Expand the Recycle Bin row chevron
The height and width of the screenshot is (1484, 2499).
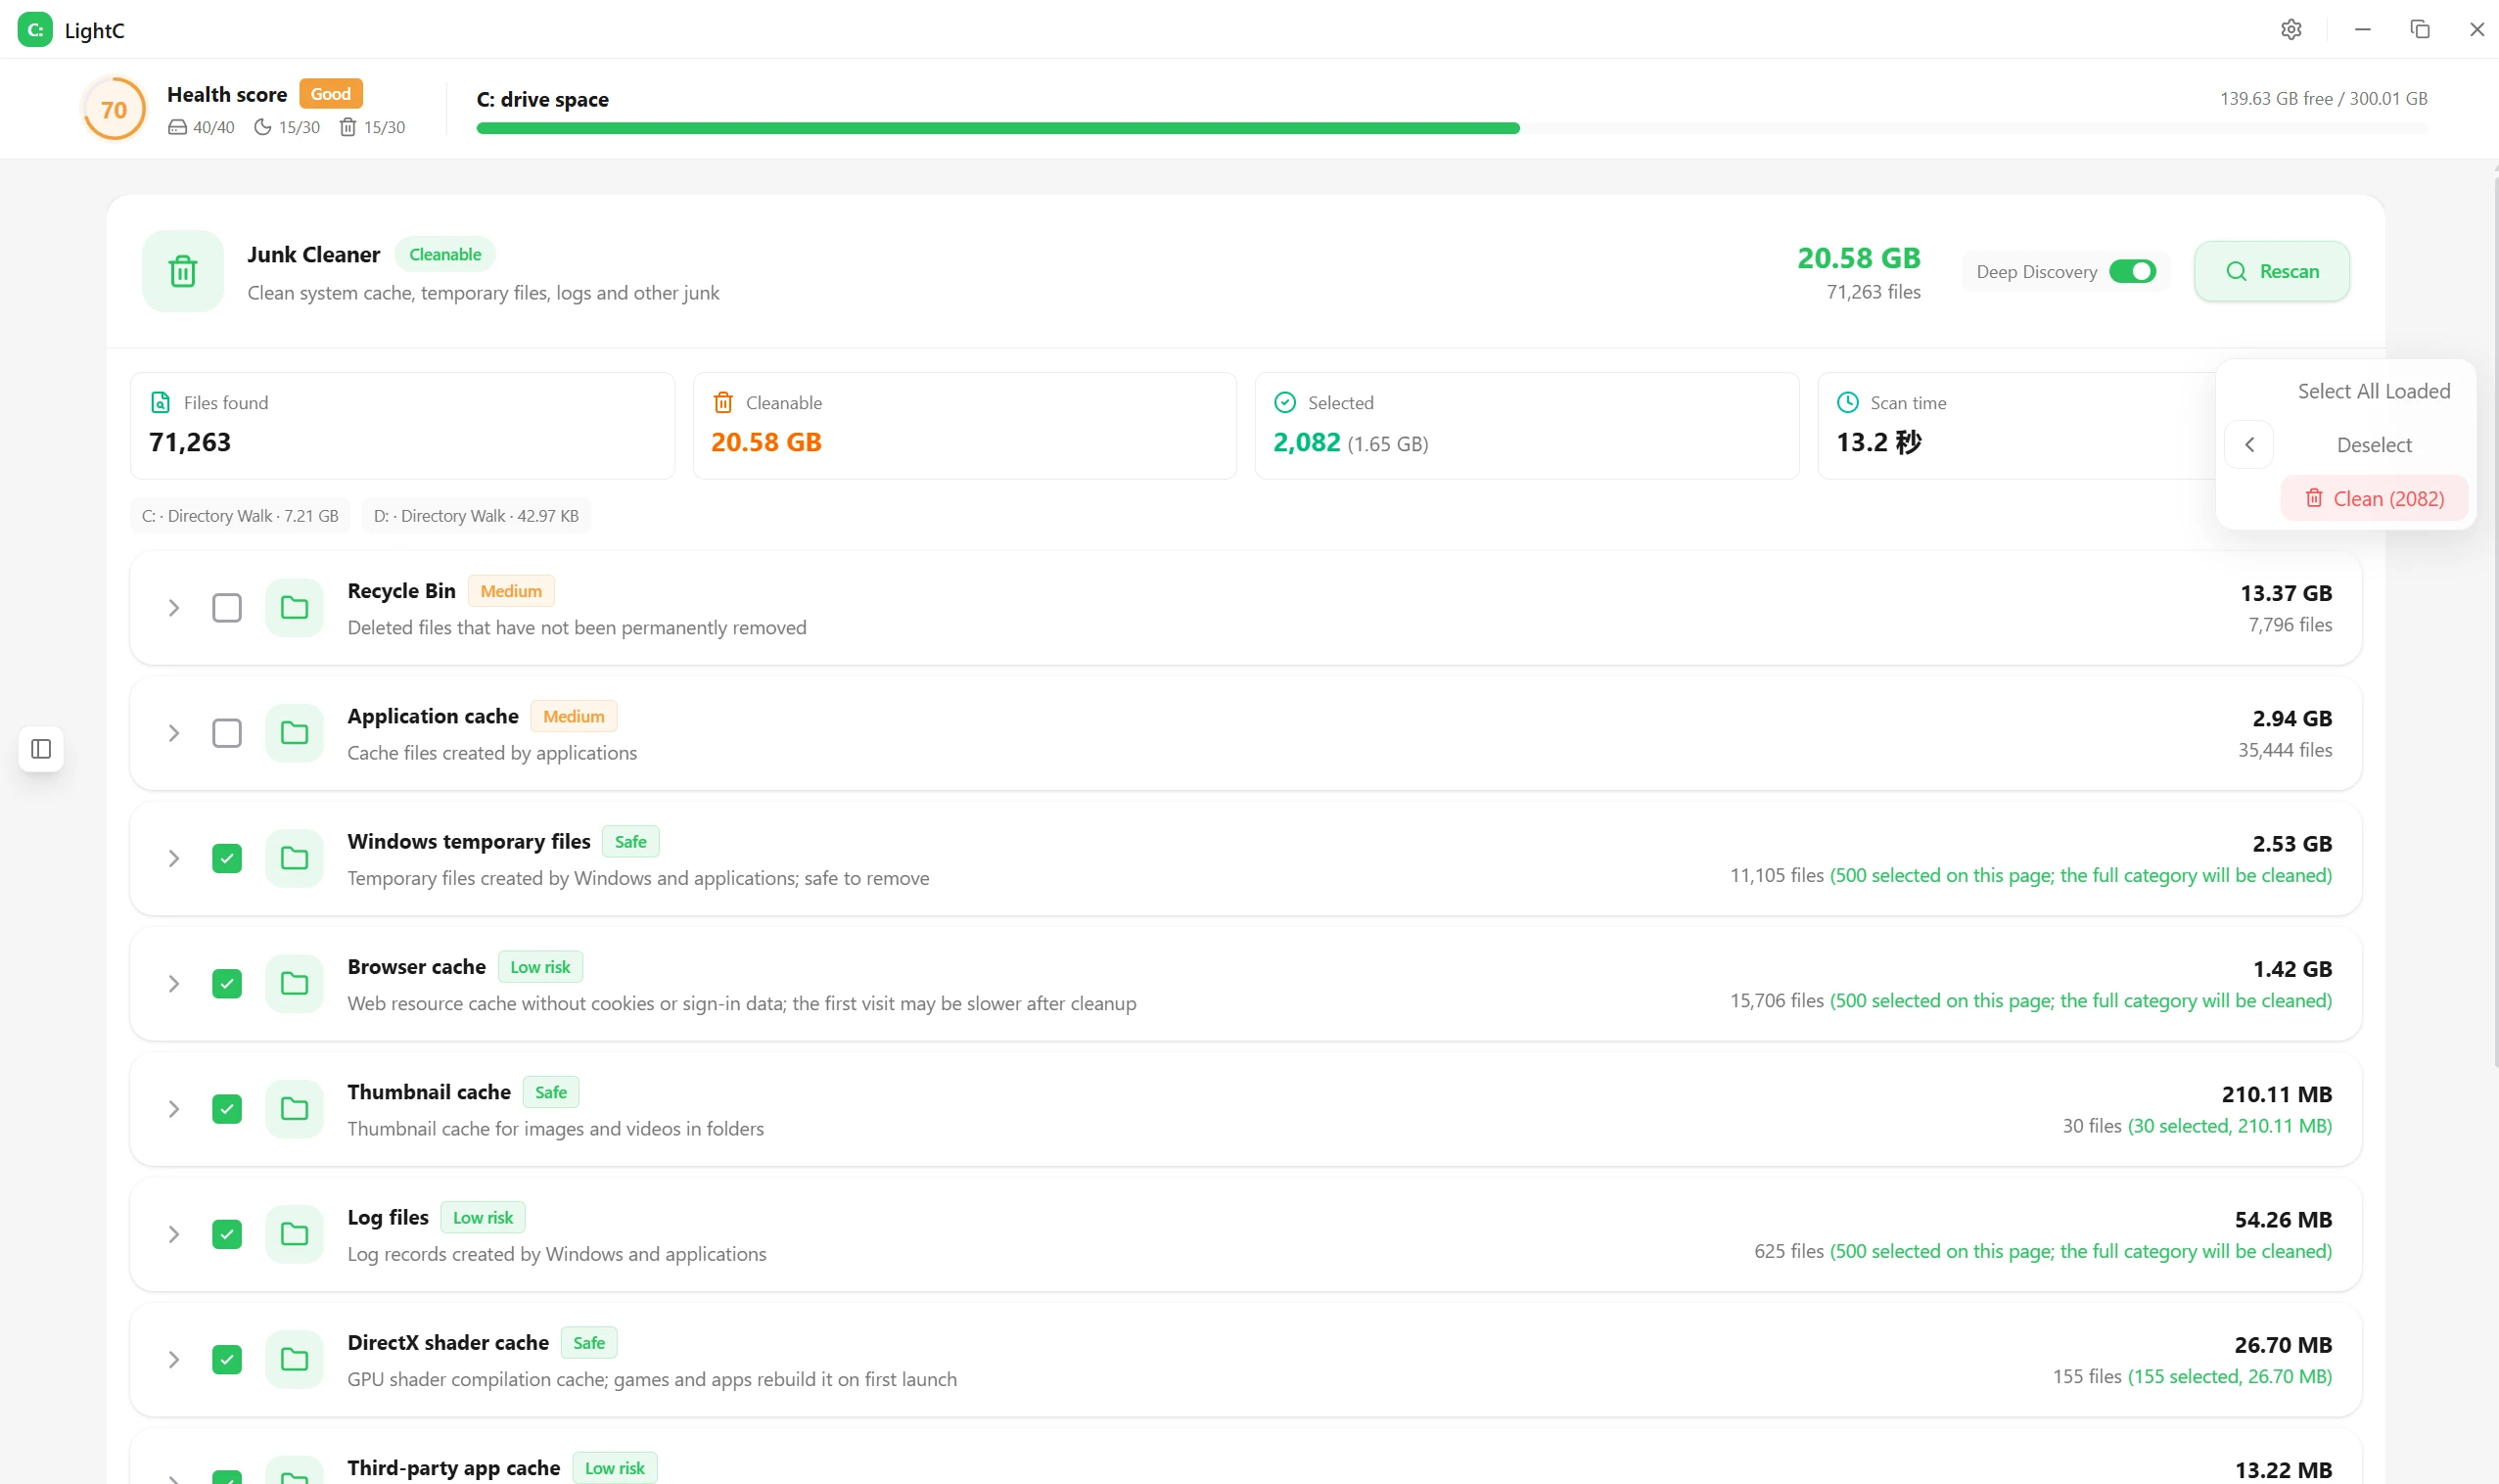[x=174, y=608]
